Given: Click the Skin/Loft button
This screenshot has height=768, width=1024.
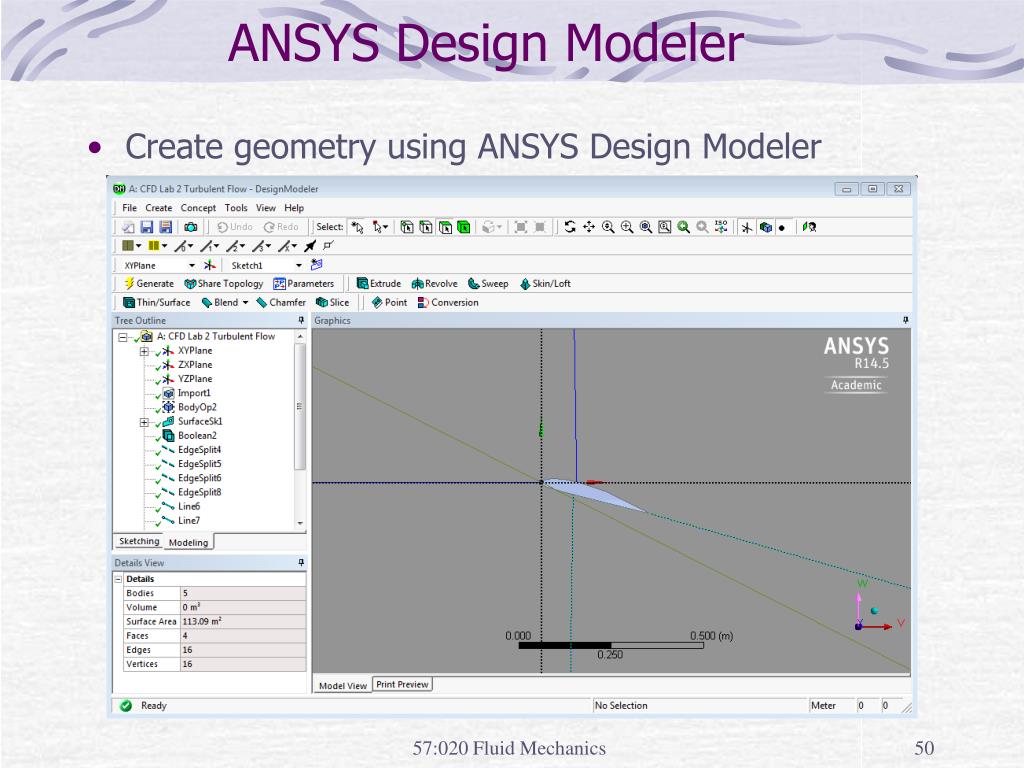Looking at the screenshot, I should pyautogui.click(x=545, y=283).
